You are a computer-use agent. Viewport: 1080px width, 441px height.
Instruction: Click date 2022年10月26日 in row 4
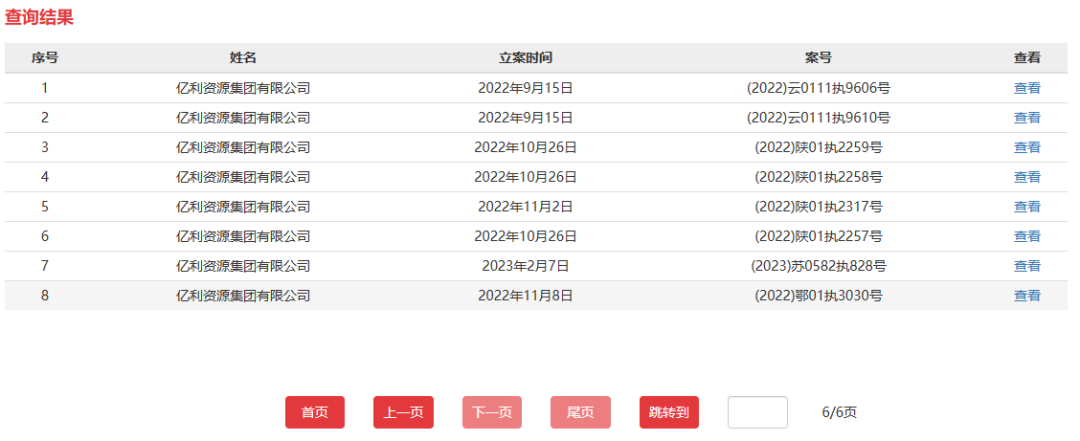pos(526,177)
